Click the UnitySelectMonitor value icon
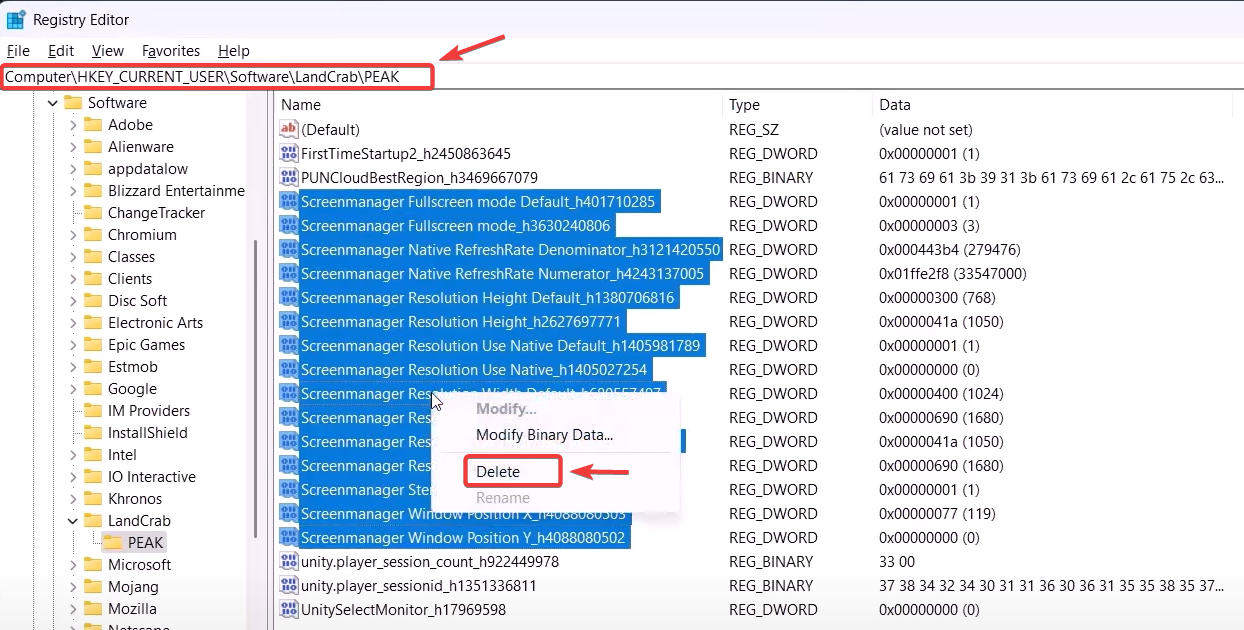This screenshot has height=630, width=1244. tap(289, 610)
